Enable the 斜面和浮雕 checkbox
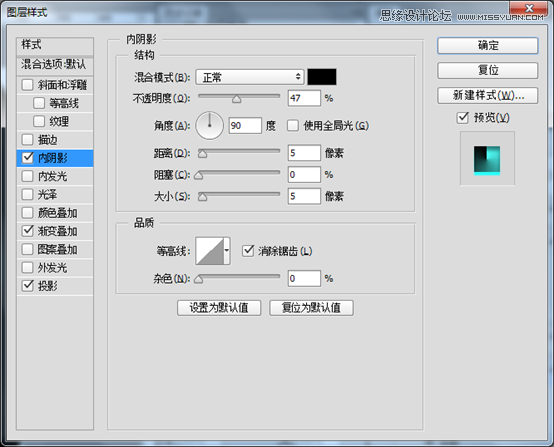 click(x=28, y=85)
